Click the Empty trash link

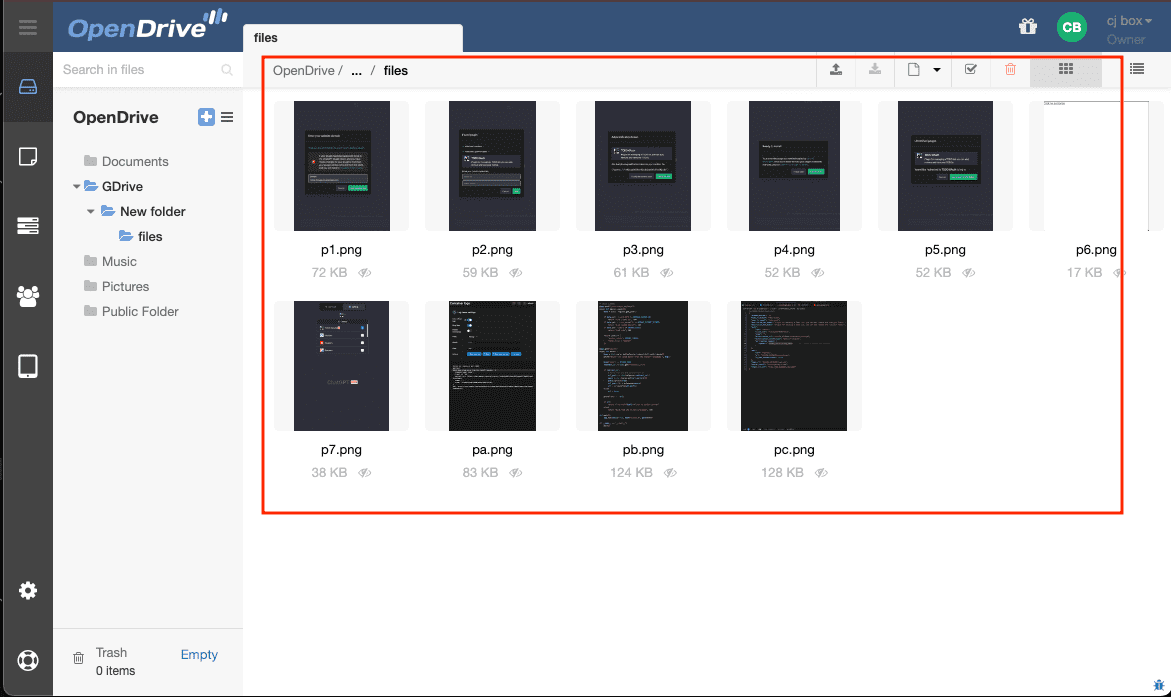[199, 654]
